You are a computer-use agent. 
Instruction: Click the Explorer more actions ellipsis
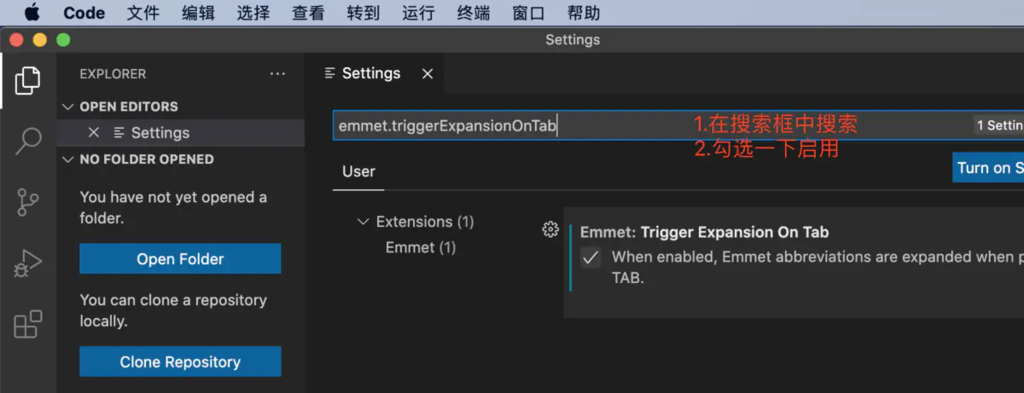tap(278, 74)
